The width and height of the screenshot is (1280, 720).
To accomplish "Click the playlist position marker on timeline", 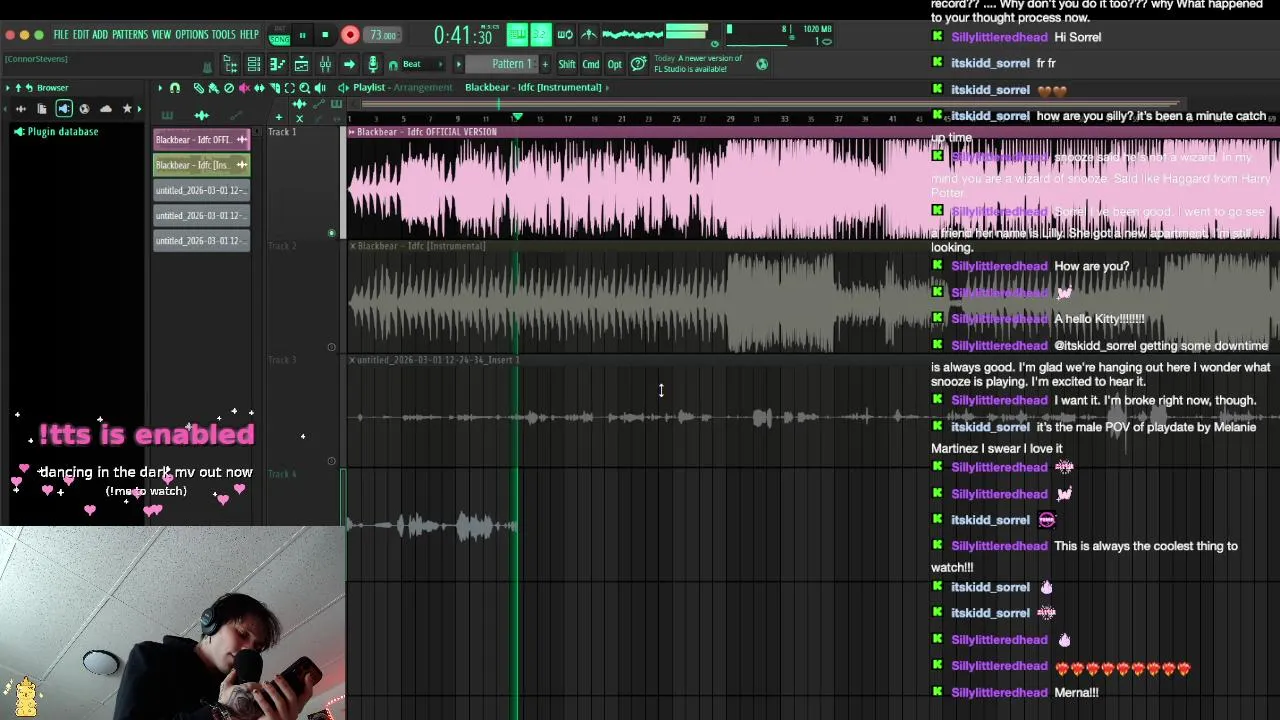I will [517, 117].
